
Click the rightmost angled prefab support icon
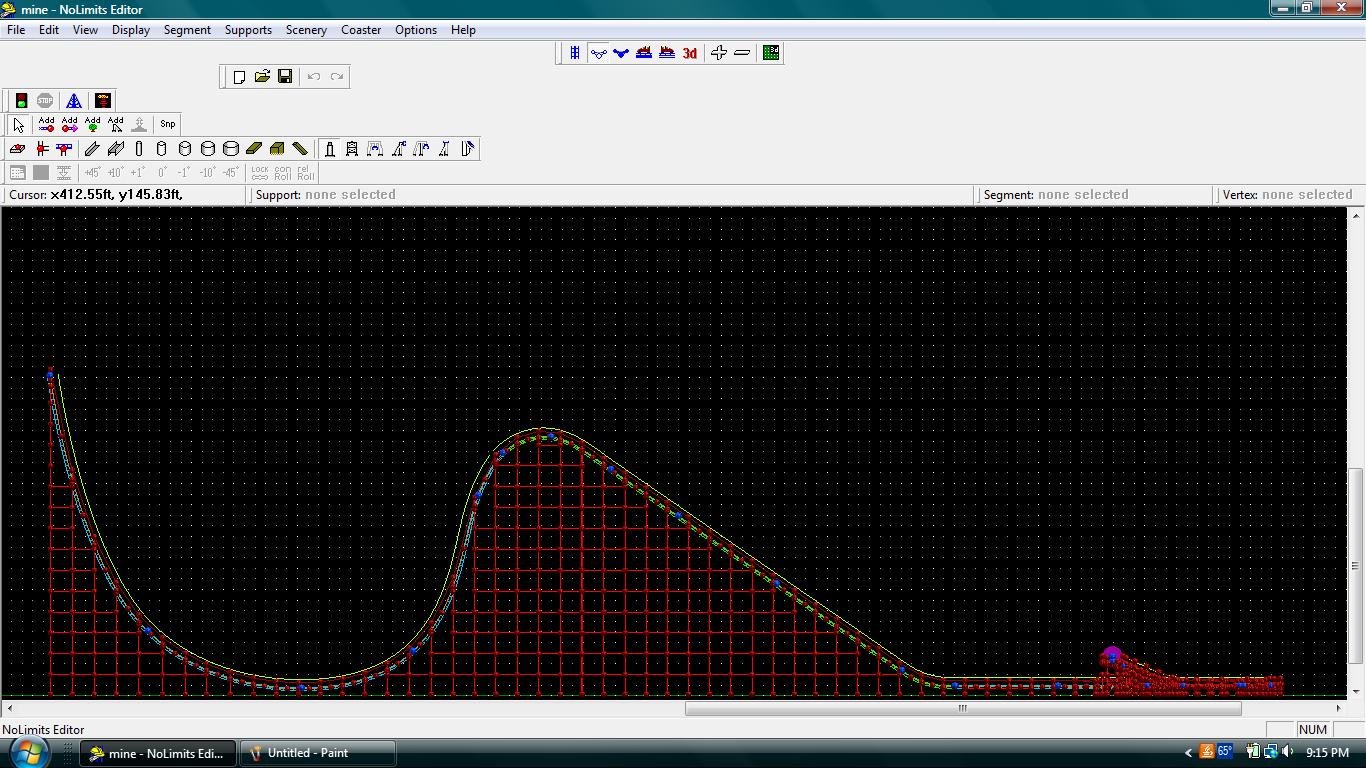pyautogui.click(x=467, y=149)
